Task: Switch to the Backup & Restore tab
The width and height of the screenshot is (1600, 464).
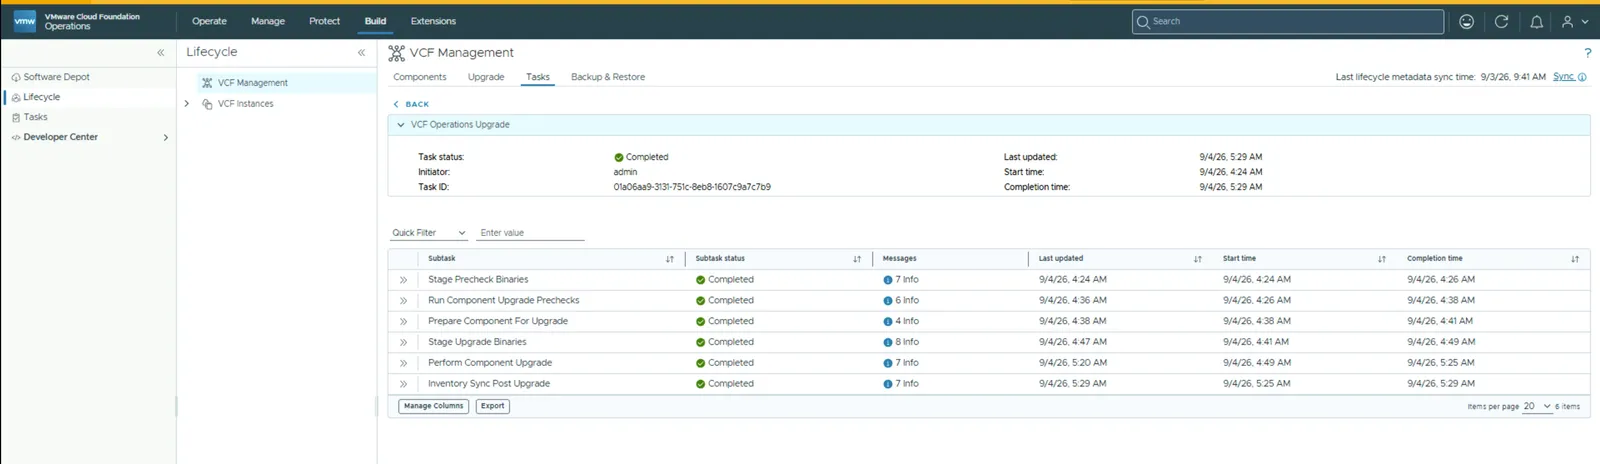Action: (x=608, y=77)
